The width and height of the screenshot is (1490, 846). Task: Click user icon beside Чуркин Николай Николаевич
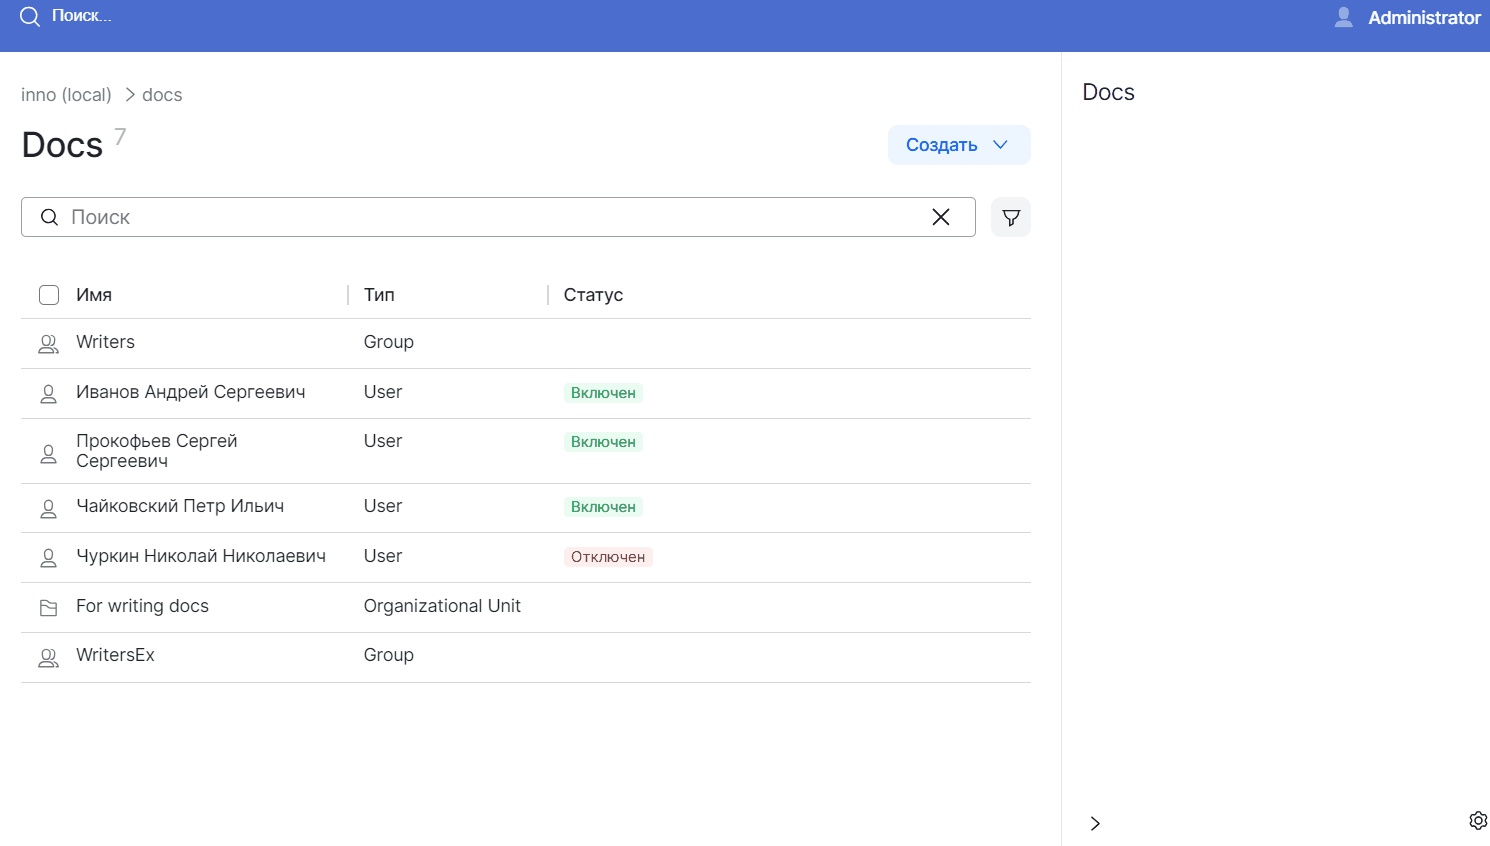48,558
